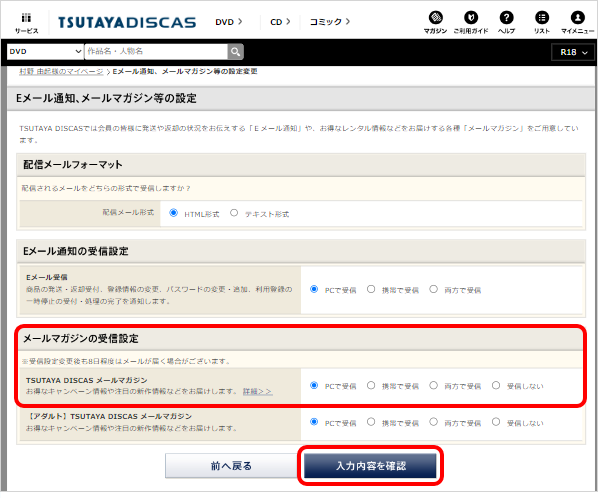Click the 入力内容を確認 button
This screenshot has height=498, width=598.
[370, 466]
